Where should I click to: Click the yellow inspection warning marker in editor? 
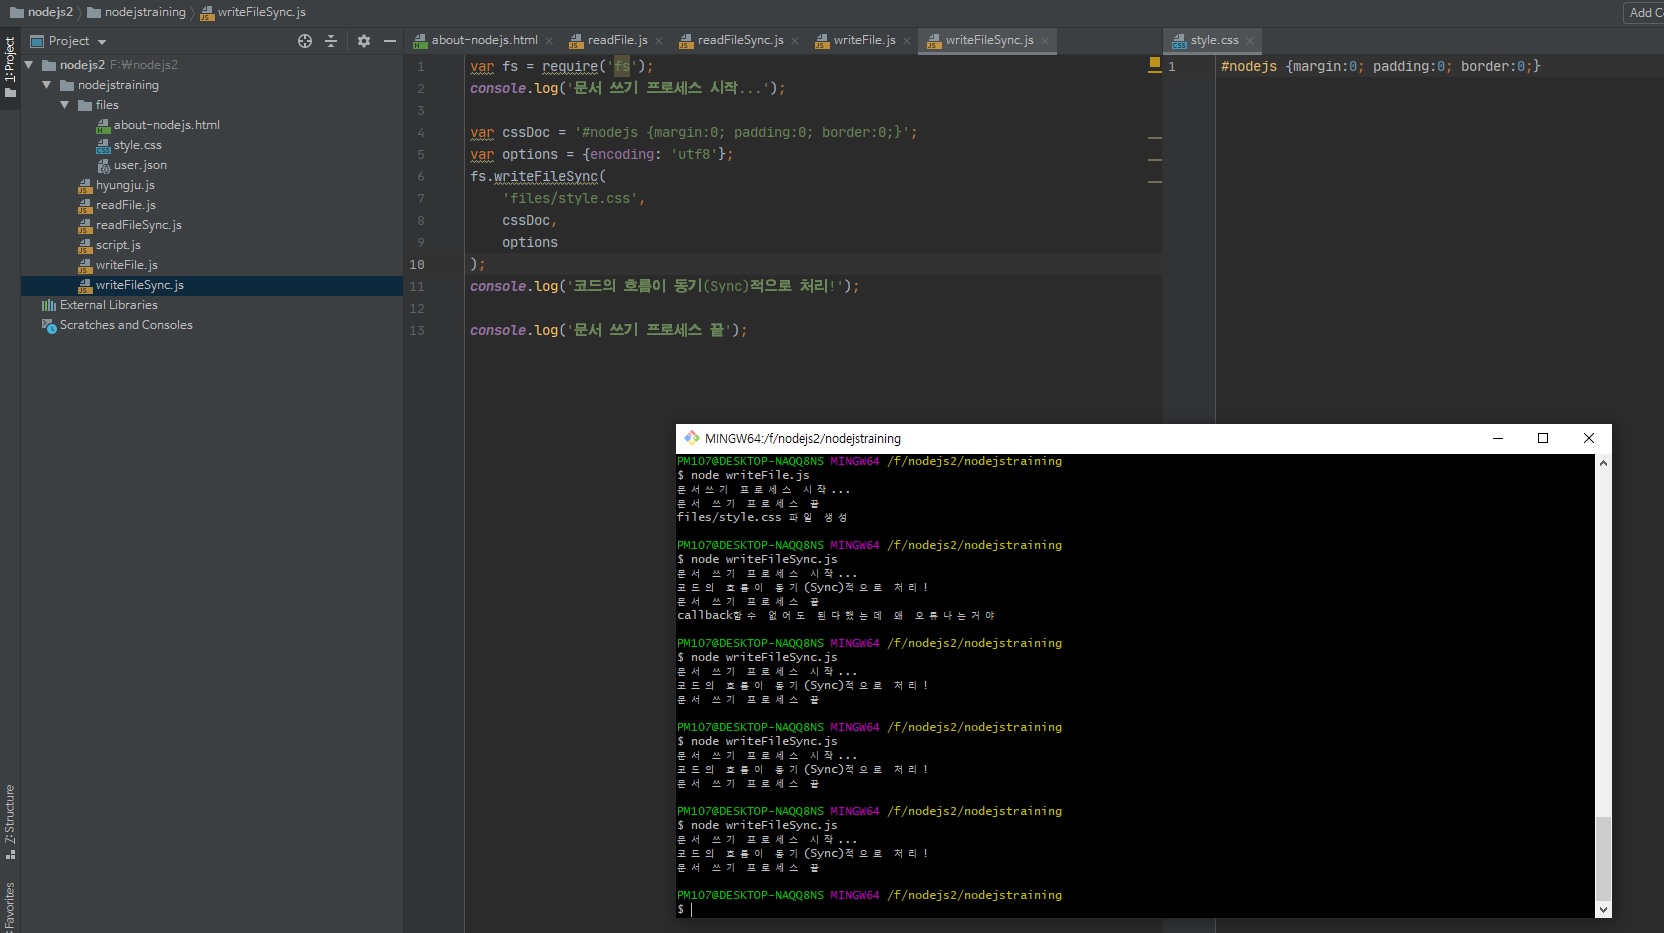(1155, 64)
